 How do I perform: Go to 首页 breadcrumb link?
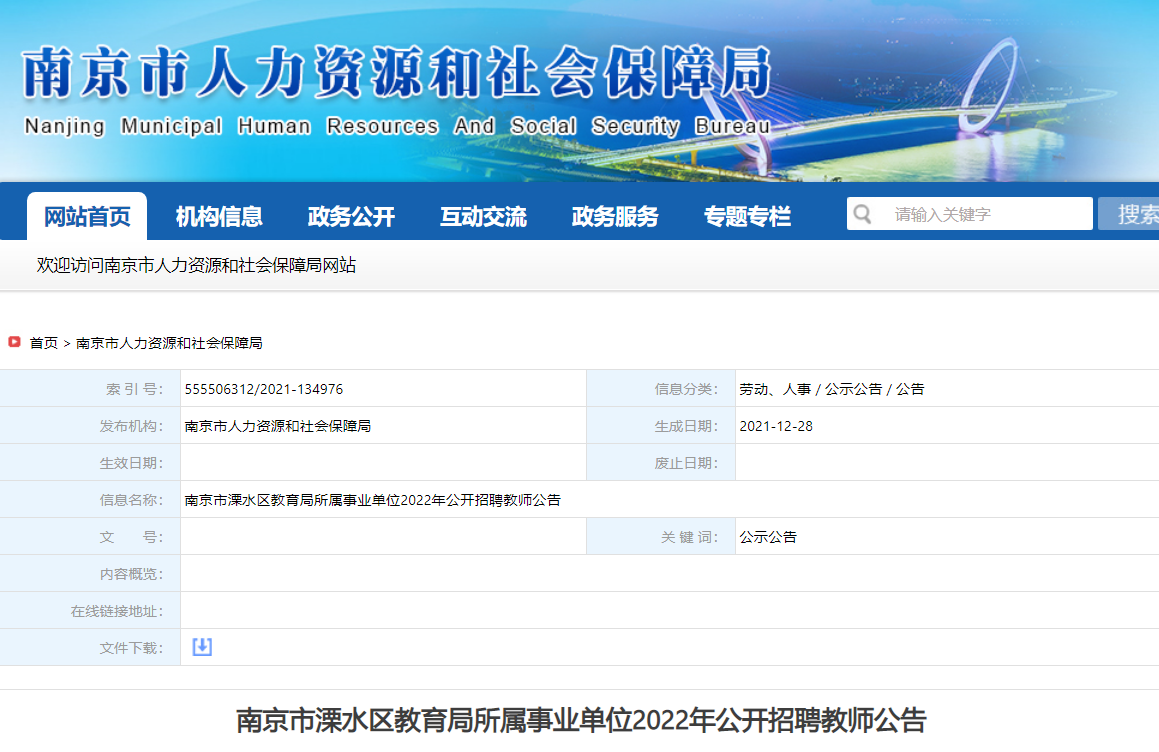(x=44, y=343)
